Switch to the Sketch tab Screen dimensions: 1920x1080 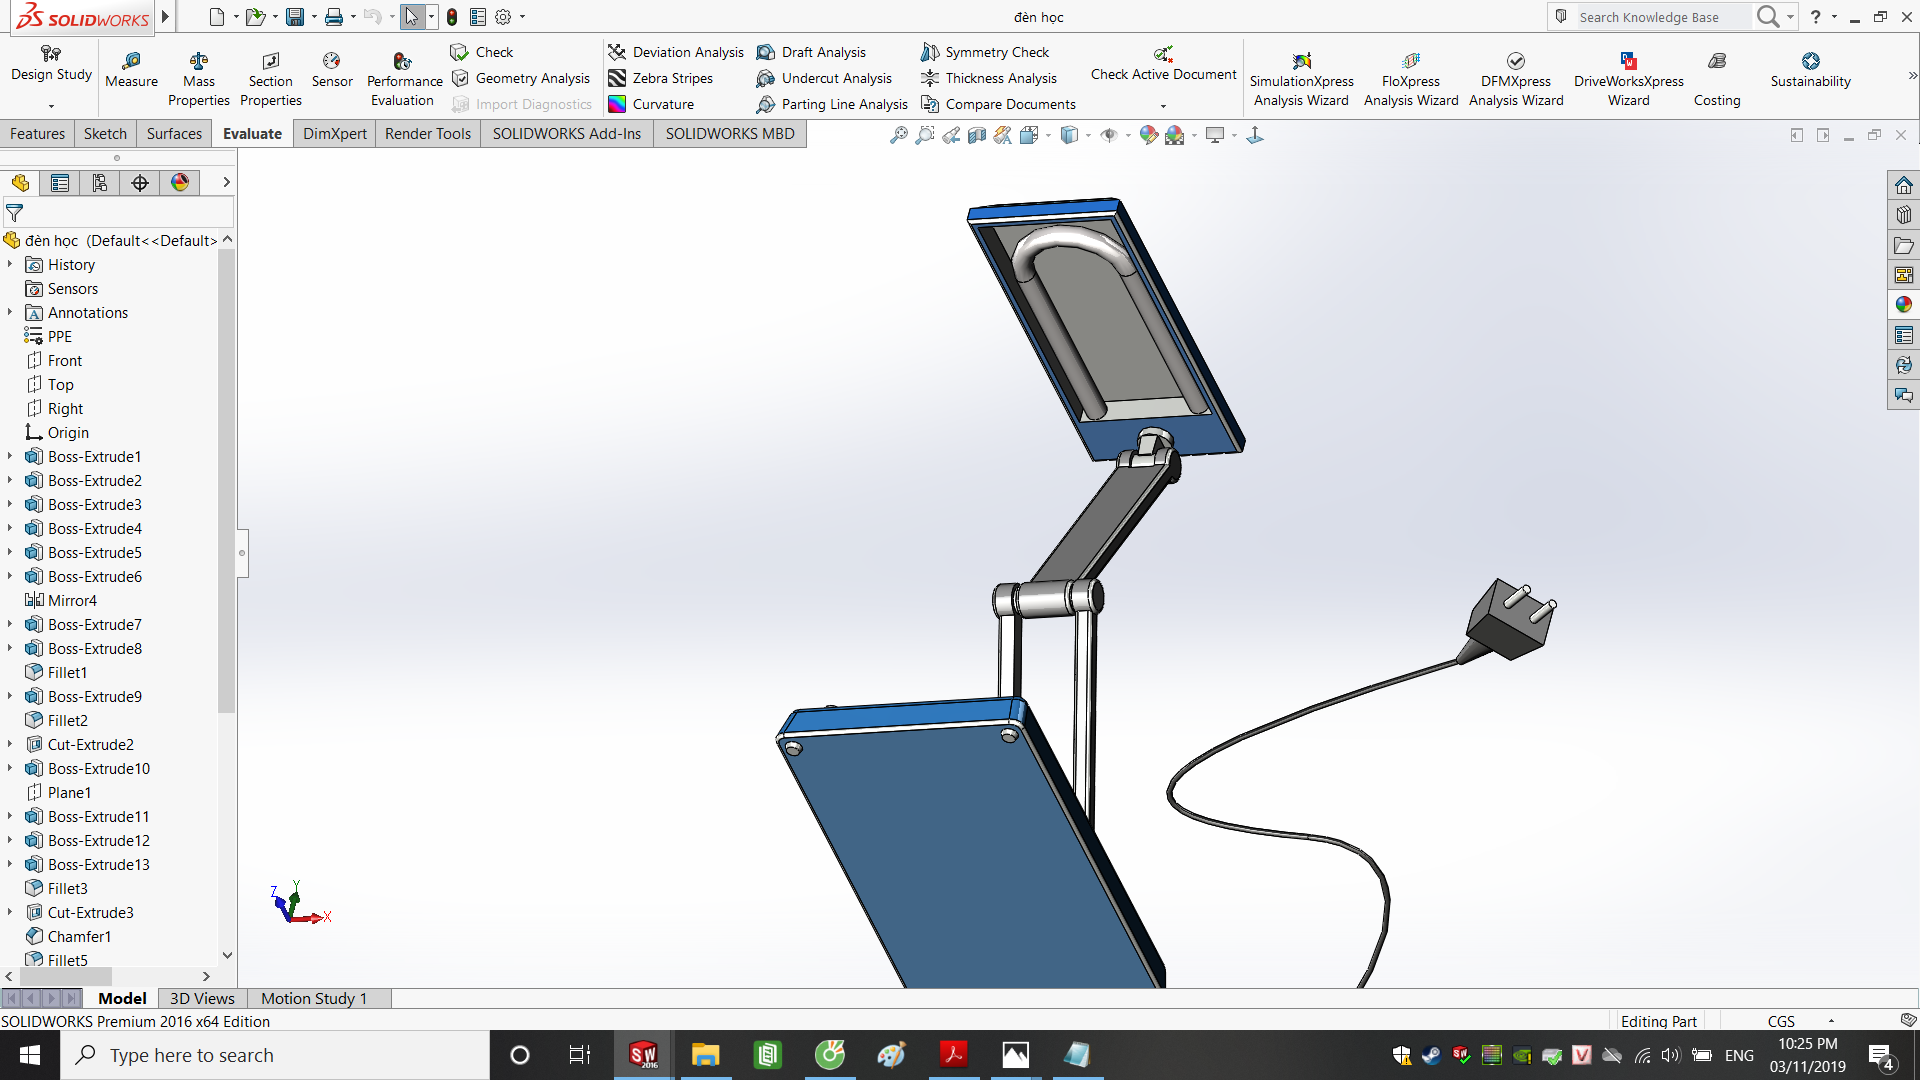click(105, 133)
